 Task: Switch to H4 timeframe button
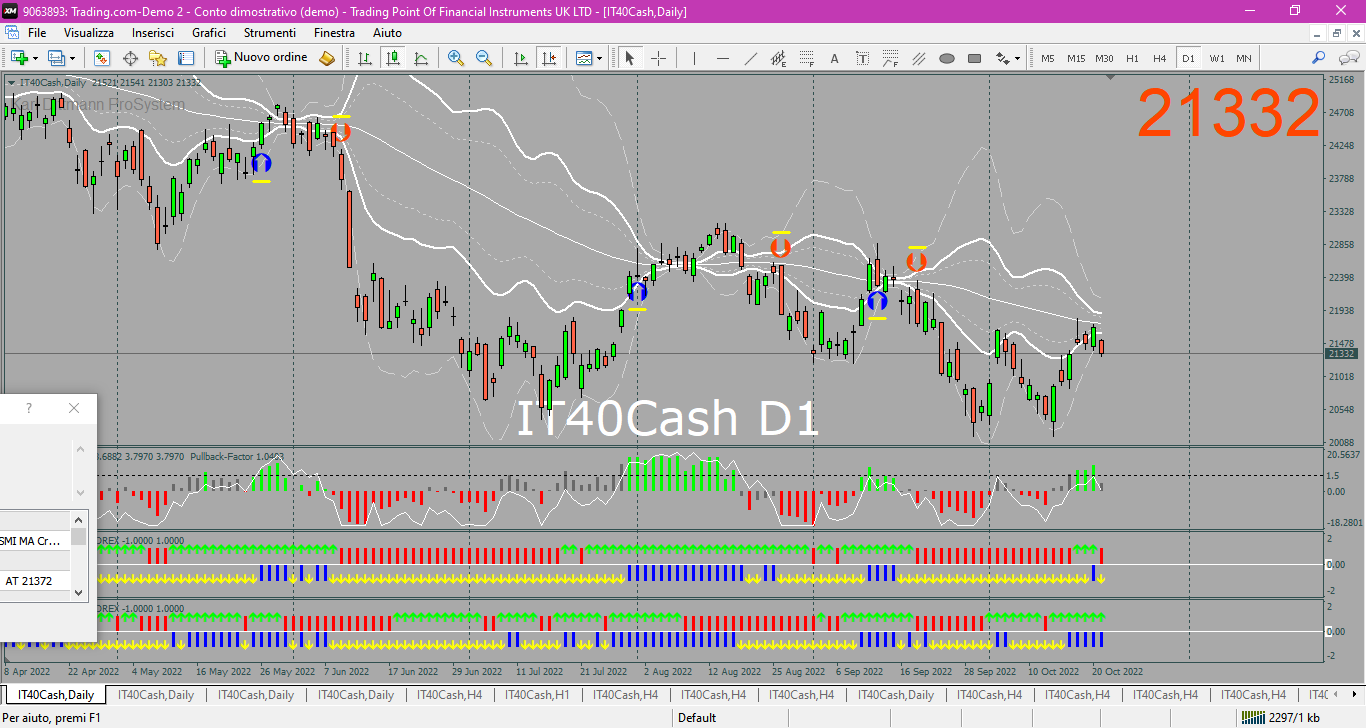[1160, 58]
